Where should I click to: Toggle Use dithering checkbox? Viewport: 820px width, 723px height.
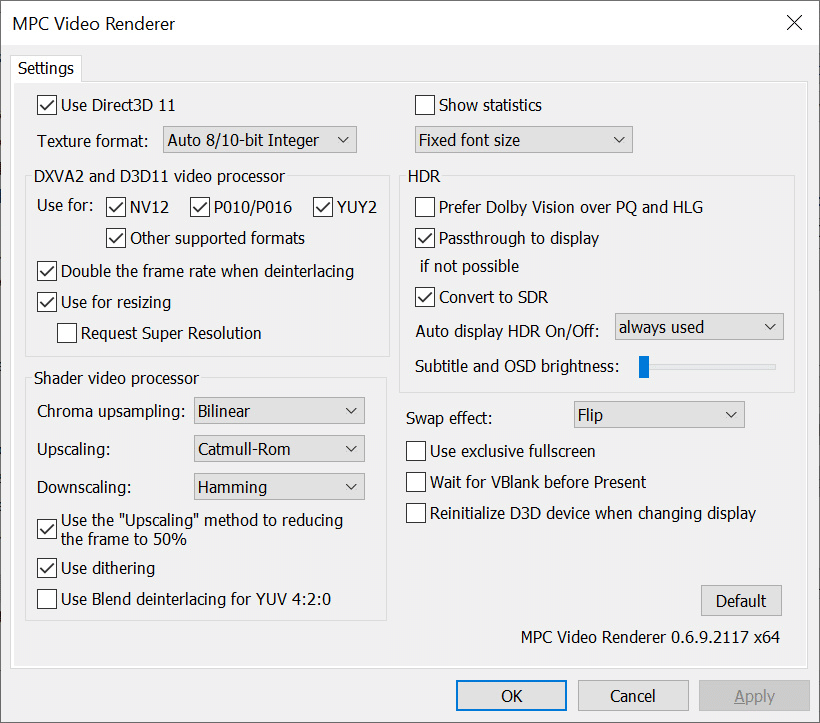47,568
